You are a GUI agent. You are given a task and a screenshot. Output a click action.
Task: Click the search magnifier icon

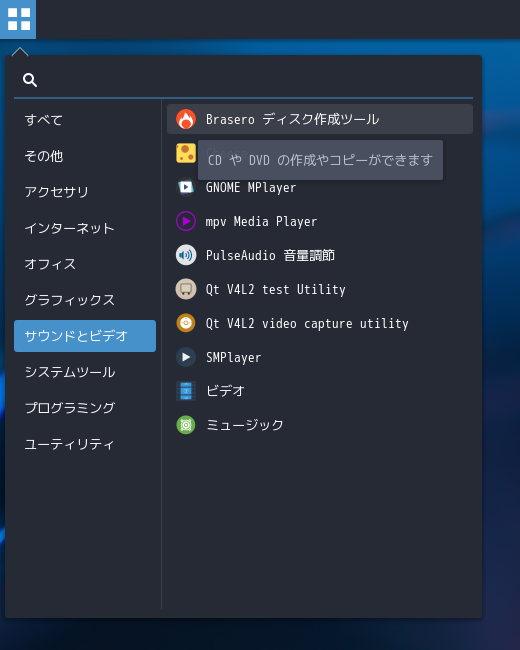click(x=30, y=80)
